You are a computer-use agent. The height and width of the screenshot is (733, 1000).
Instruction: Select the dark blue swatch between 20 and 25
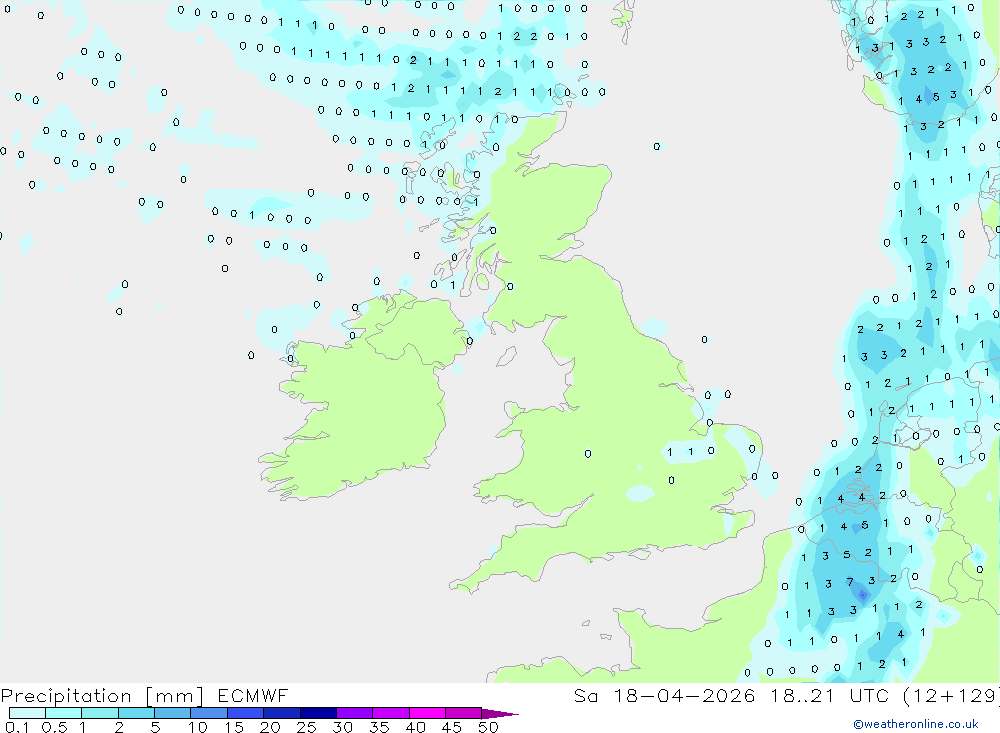point(281,713)
